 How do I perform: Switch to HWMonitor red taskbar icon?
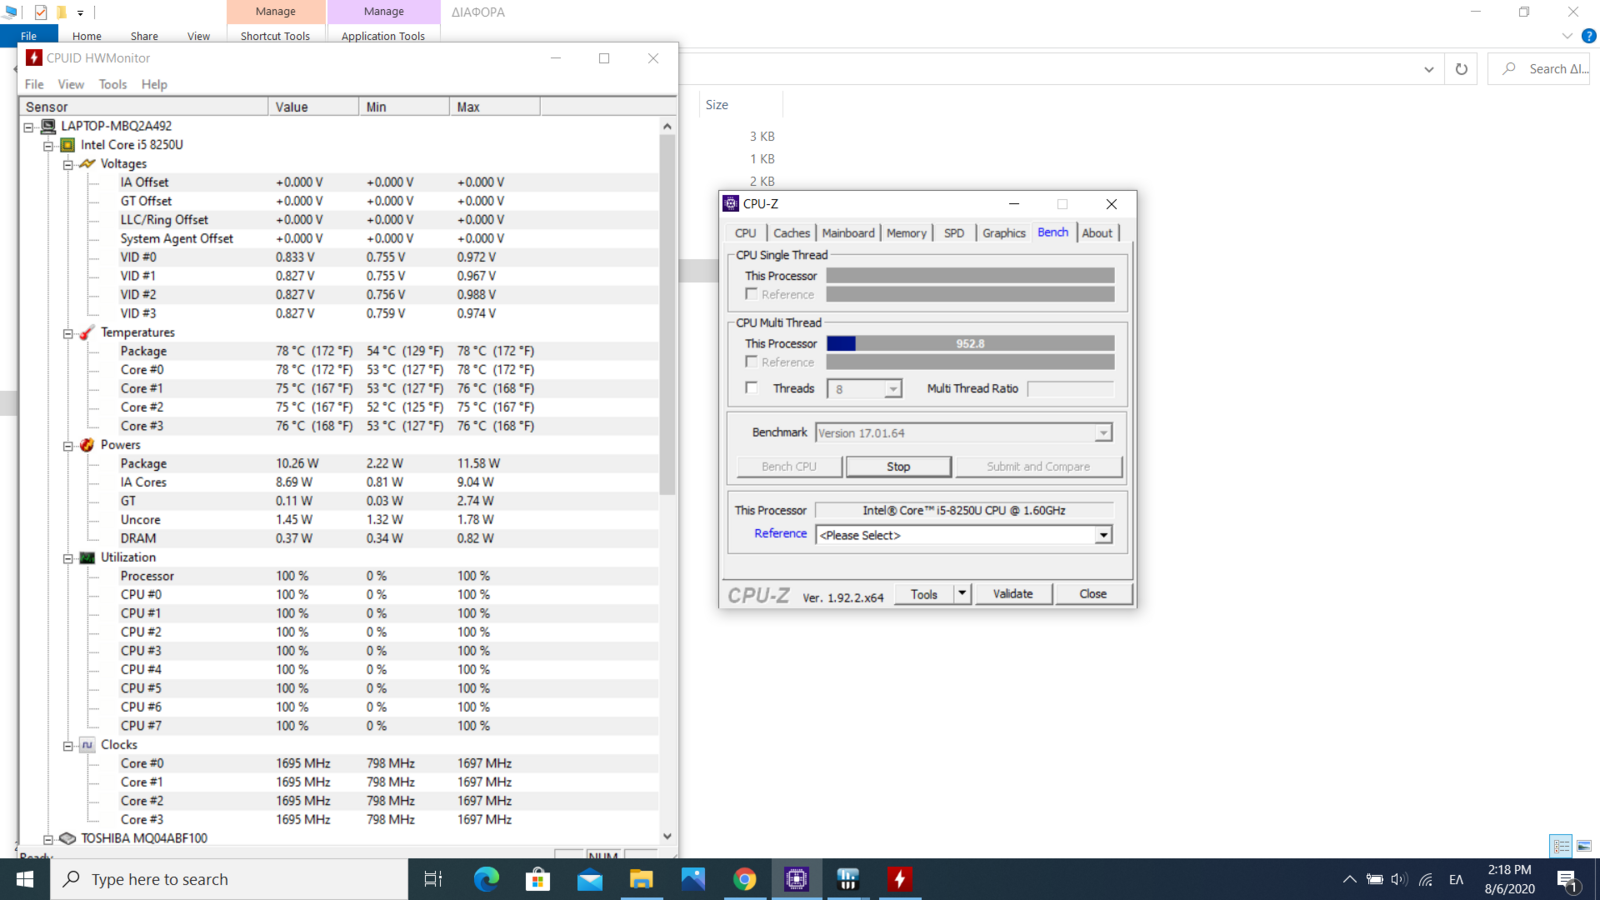[x=899, y=879]
